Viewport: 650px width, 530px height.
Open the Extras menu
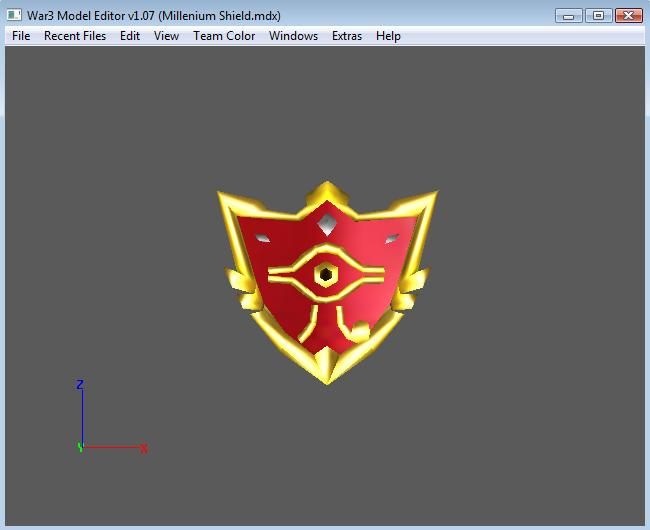pos(347,36)
